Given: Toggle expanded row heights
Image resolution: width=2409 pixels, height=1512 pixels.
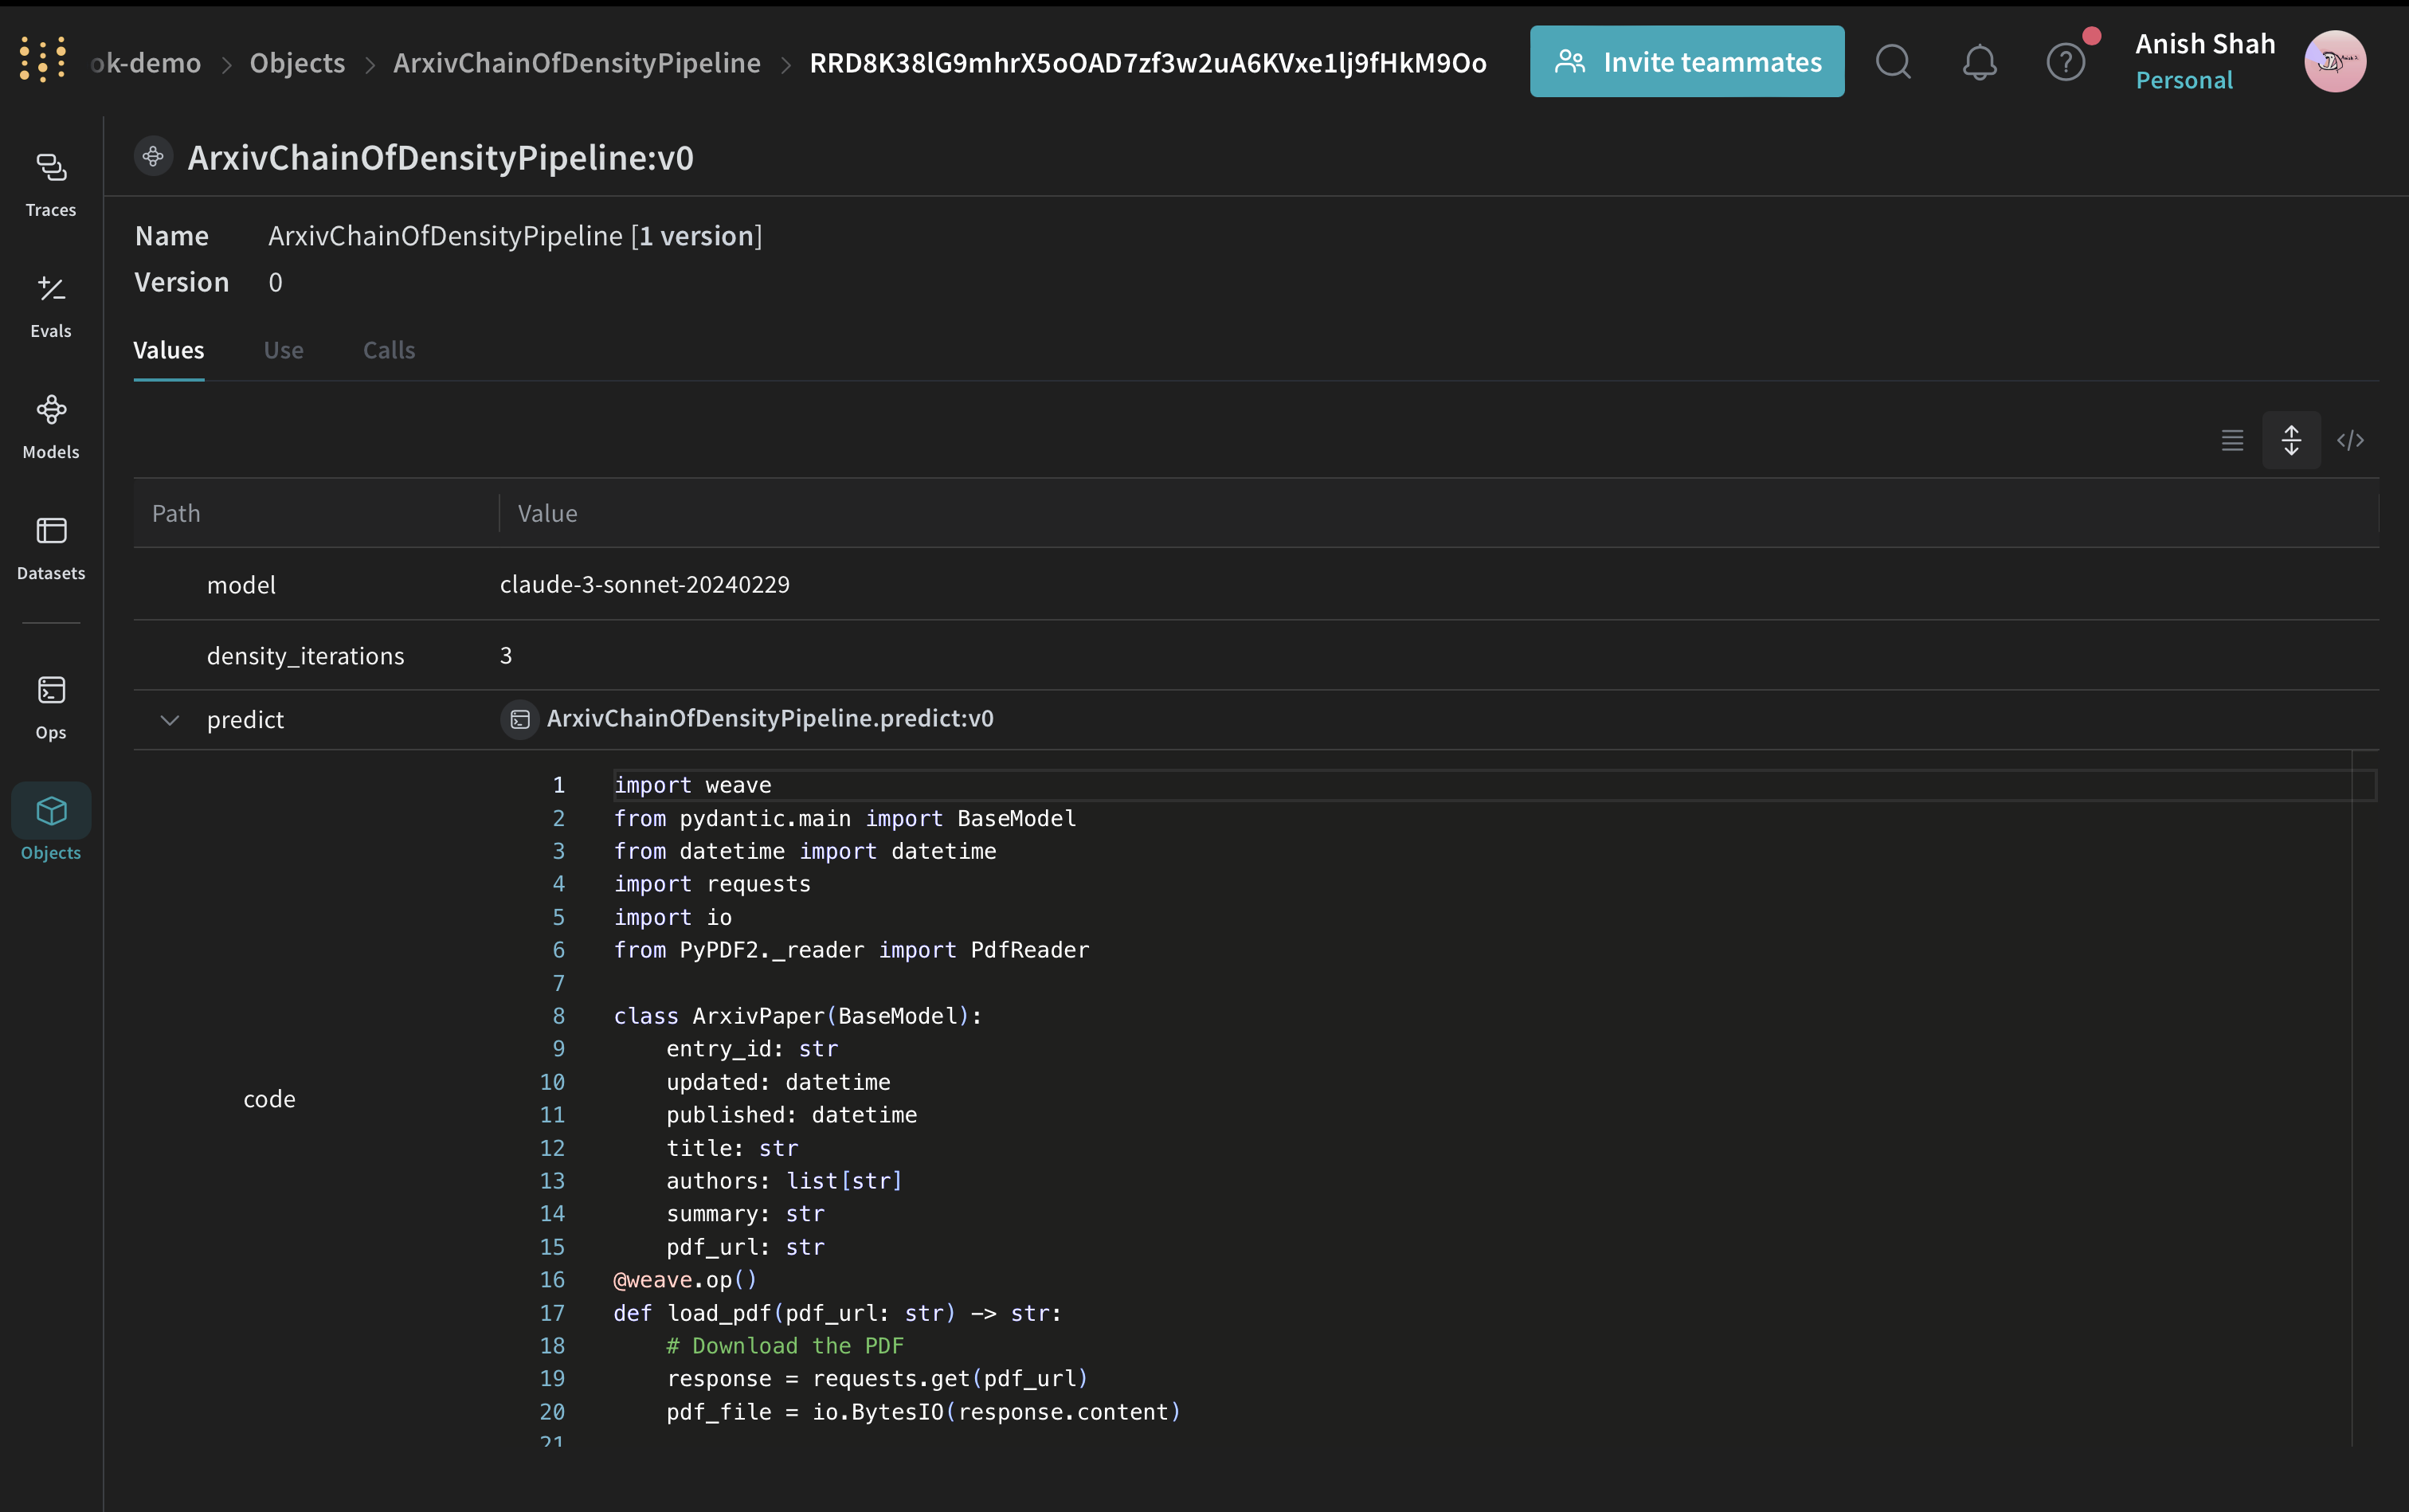Looking at the screenshot, I should pos(2292,440).
